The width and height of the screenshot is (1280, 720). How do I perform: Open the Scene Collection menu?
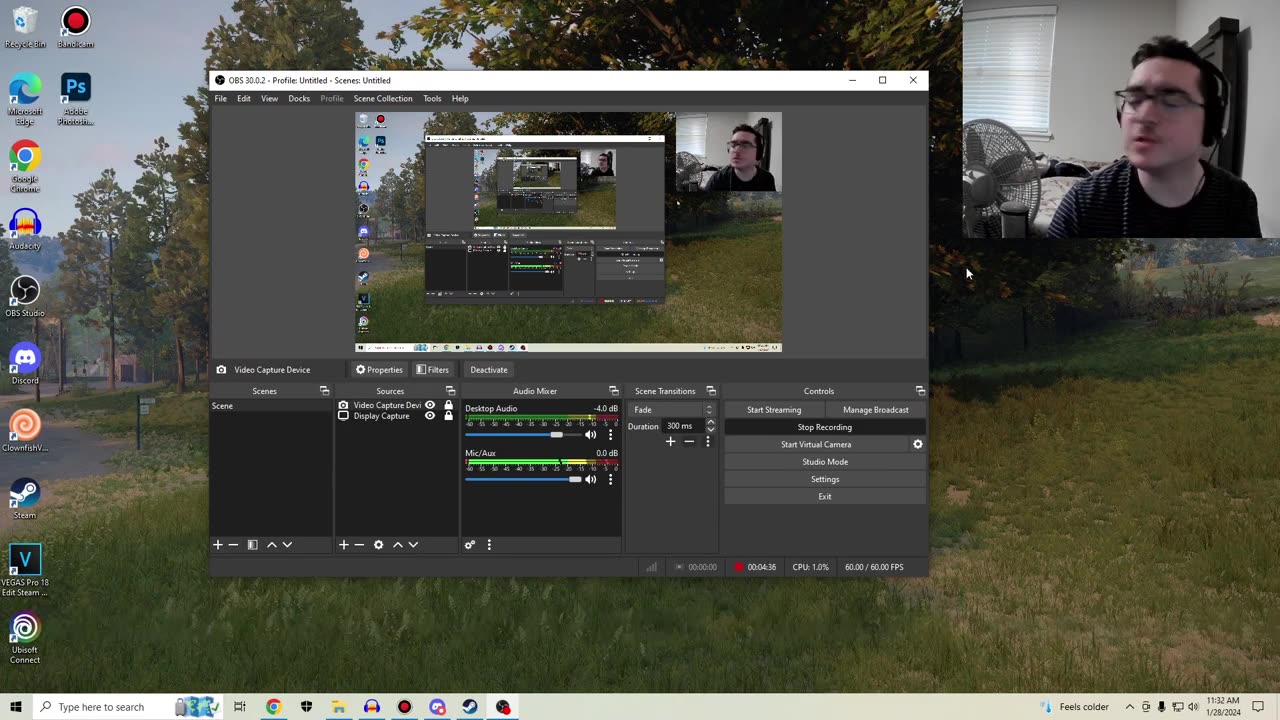pyautogui.click(x=382, y=99)
